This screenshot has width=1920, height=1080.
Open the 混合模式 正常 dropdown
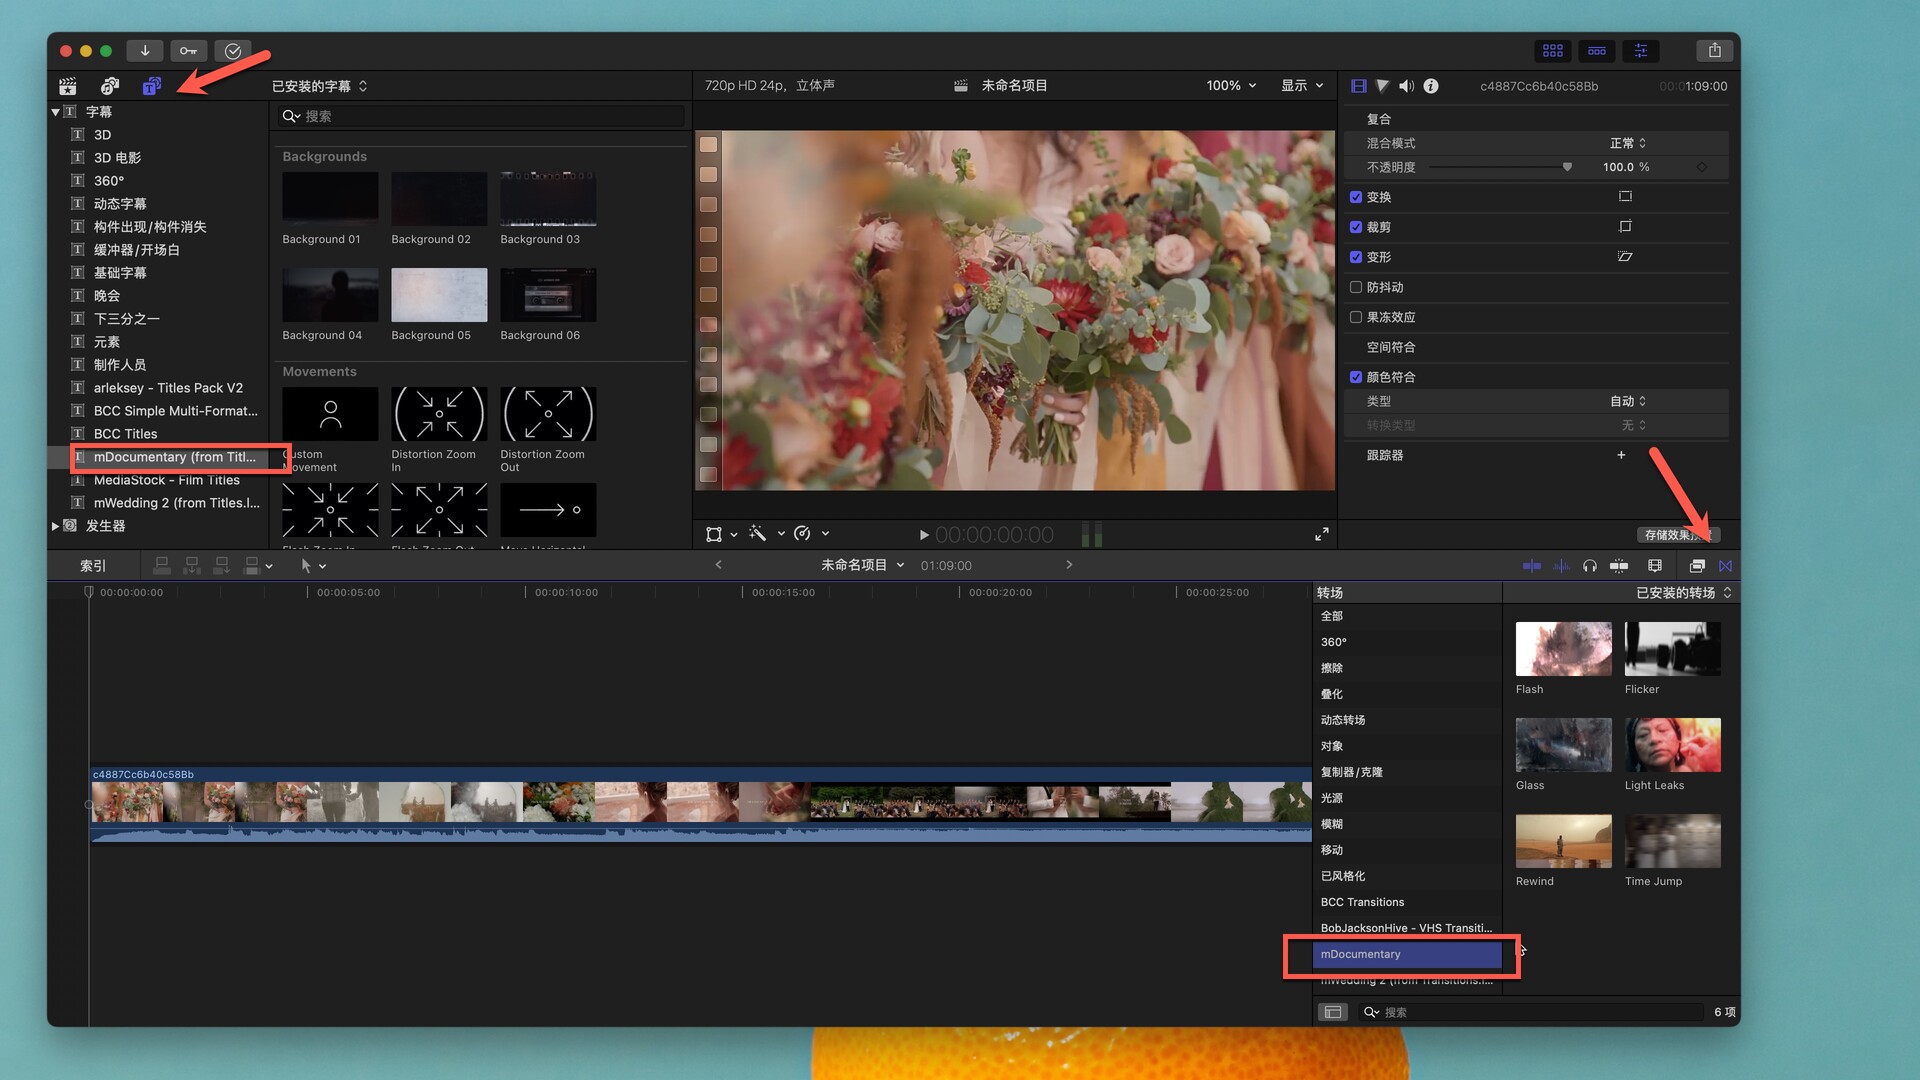point(1628,143)
